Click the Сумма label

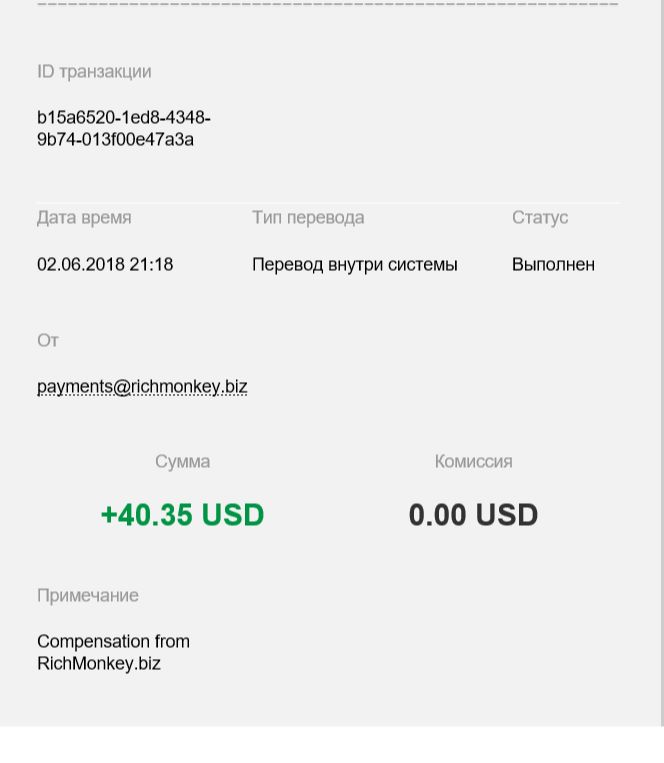[182, 462]
